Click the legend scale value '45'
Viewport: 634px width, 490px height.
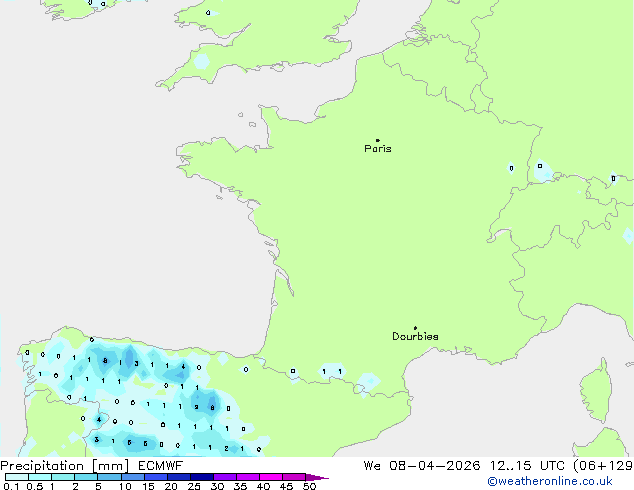coord(286,486)
